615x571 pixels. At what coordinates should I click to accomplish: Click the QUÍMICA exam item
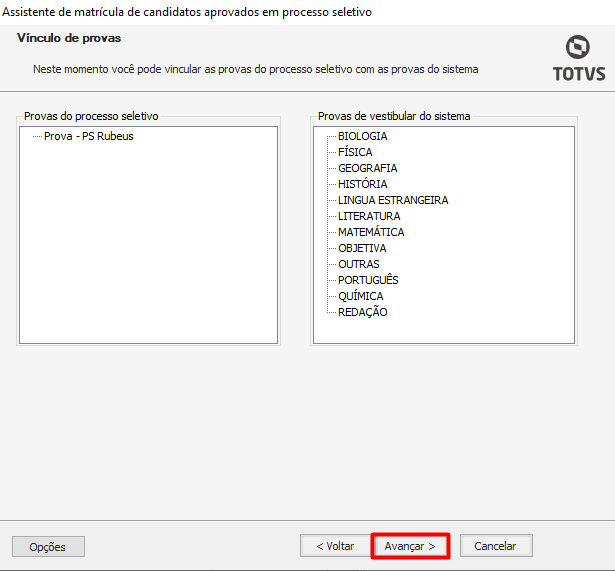[x=360, y=296]
